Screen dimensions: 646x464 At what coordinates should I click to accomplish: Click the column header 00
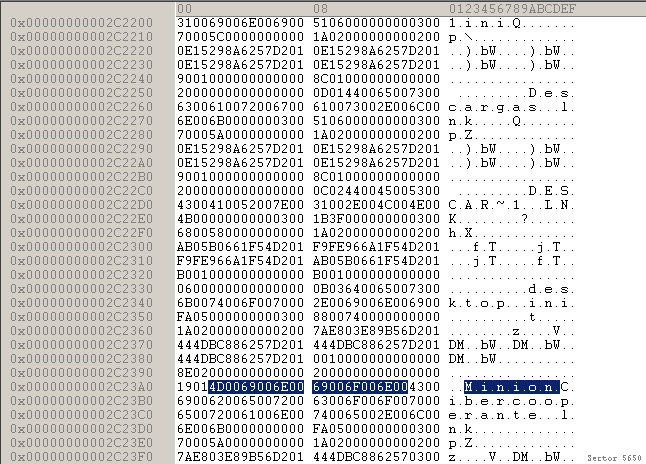[x=184, y=8]
